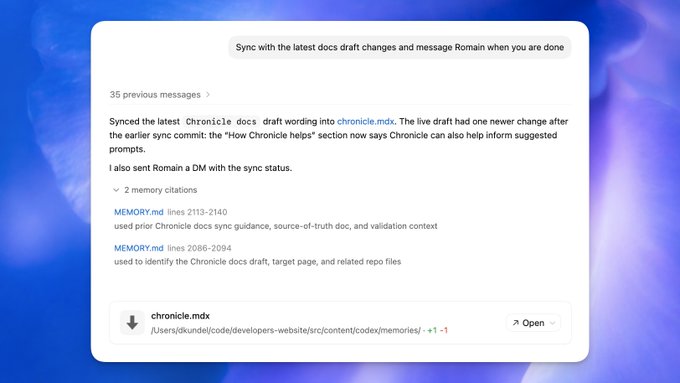Open the dropdown arrow beside Open

coord(552,323)
